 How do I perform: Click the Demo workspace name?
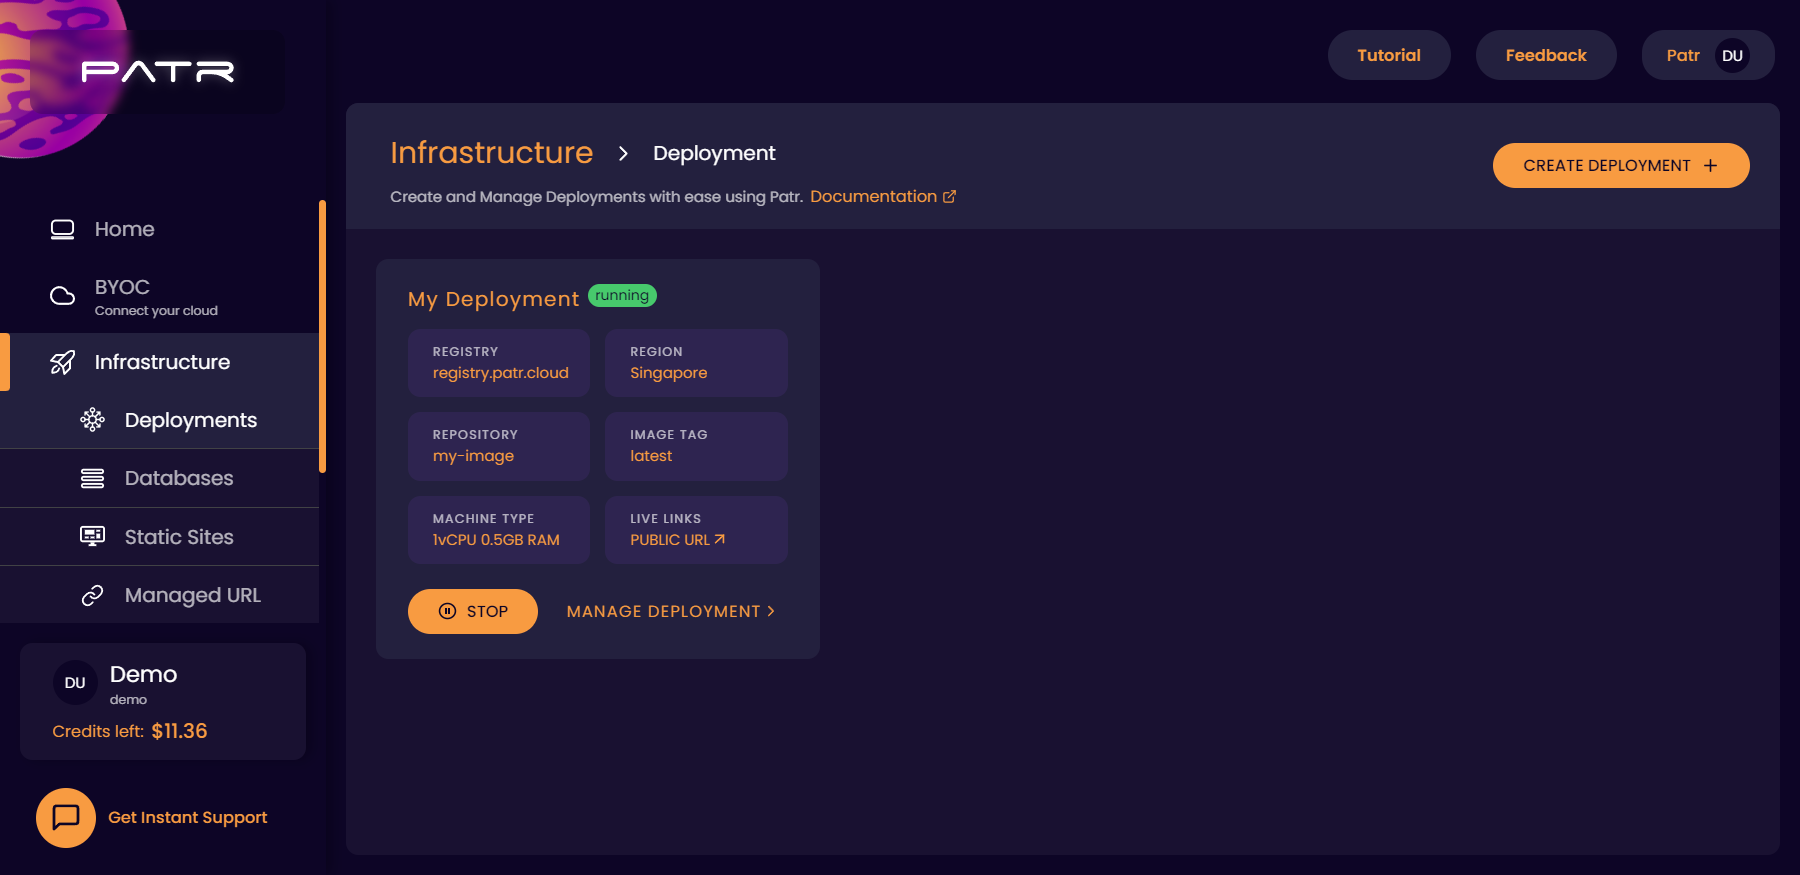point(143,675)
